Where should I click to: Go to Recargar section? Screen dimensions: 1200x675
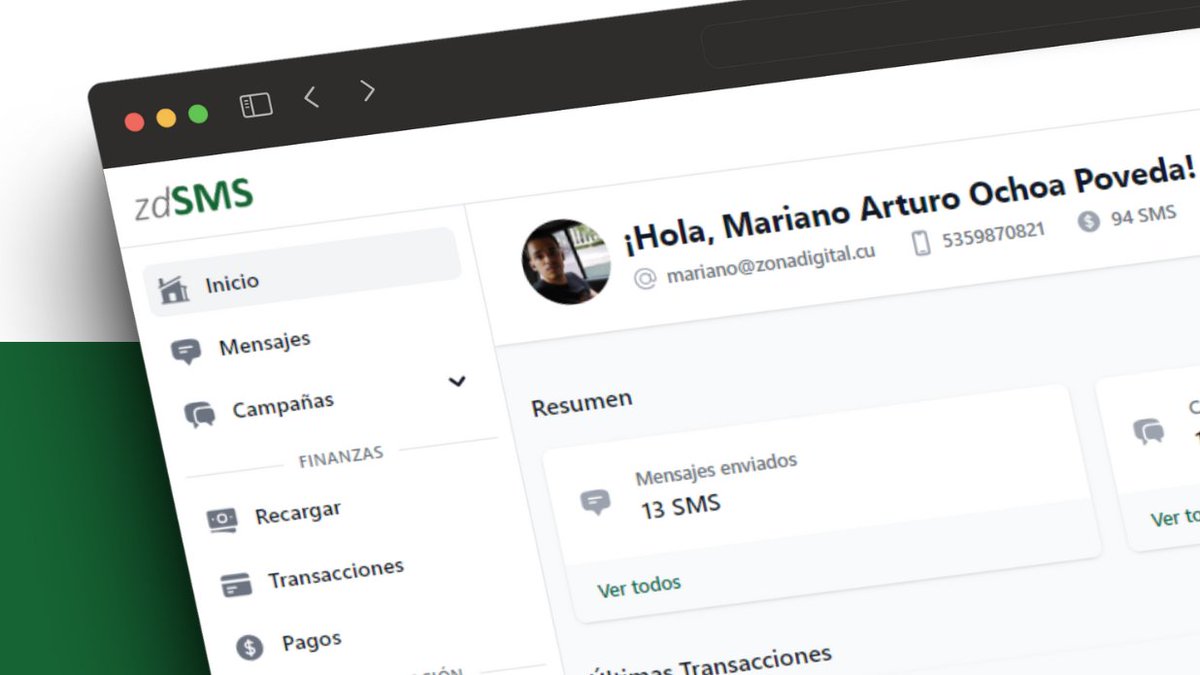click(298, 514)
